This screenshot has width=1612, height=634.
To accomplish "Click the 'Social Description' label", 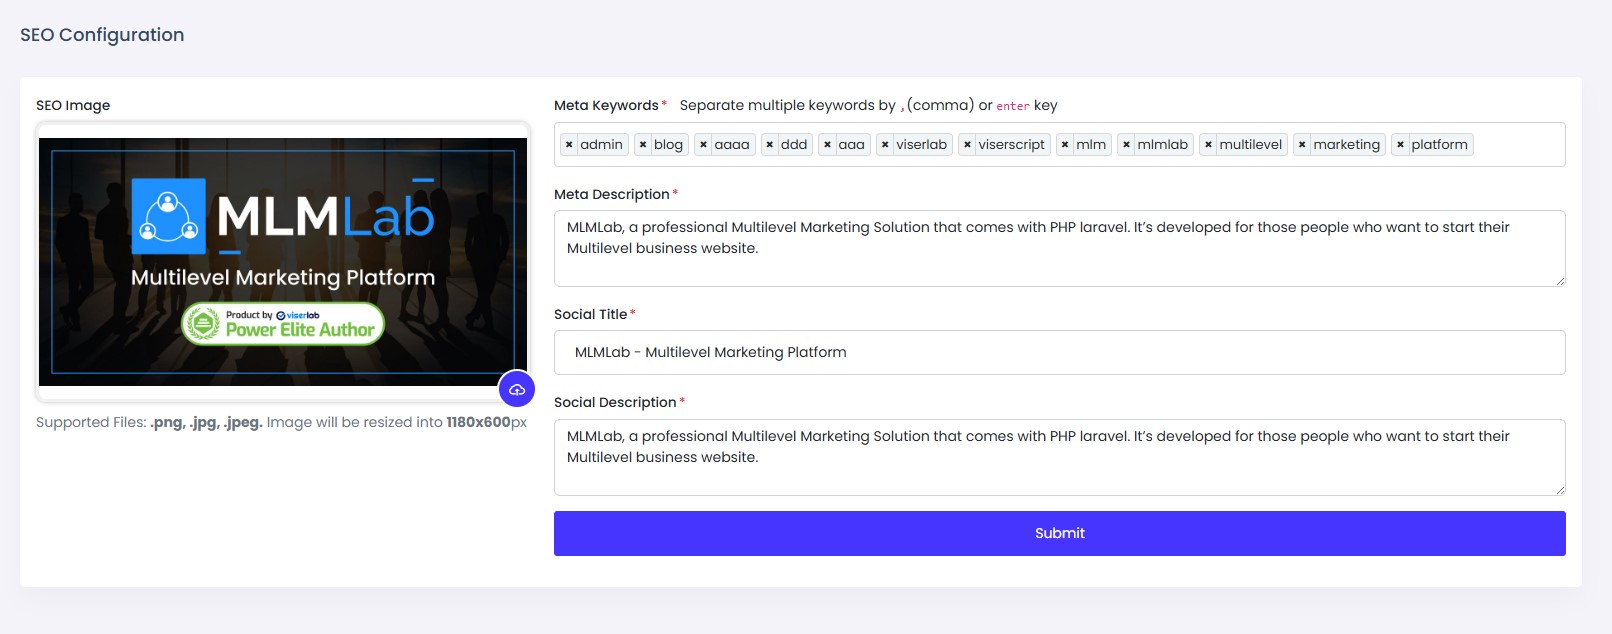I will [615, 402].
